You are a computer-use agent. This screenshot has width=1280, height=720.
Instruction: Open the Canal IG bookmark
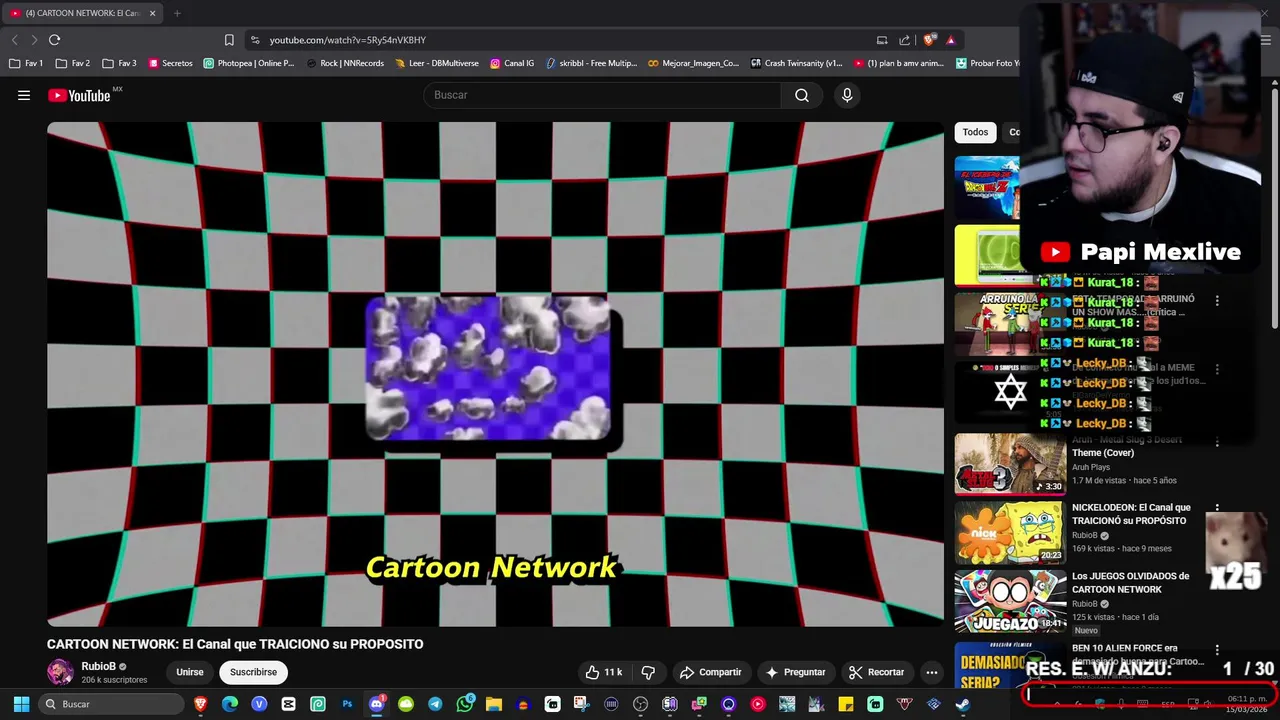(x=512, y=63)
